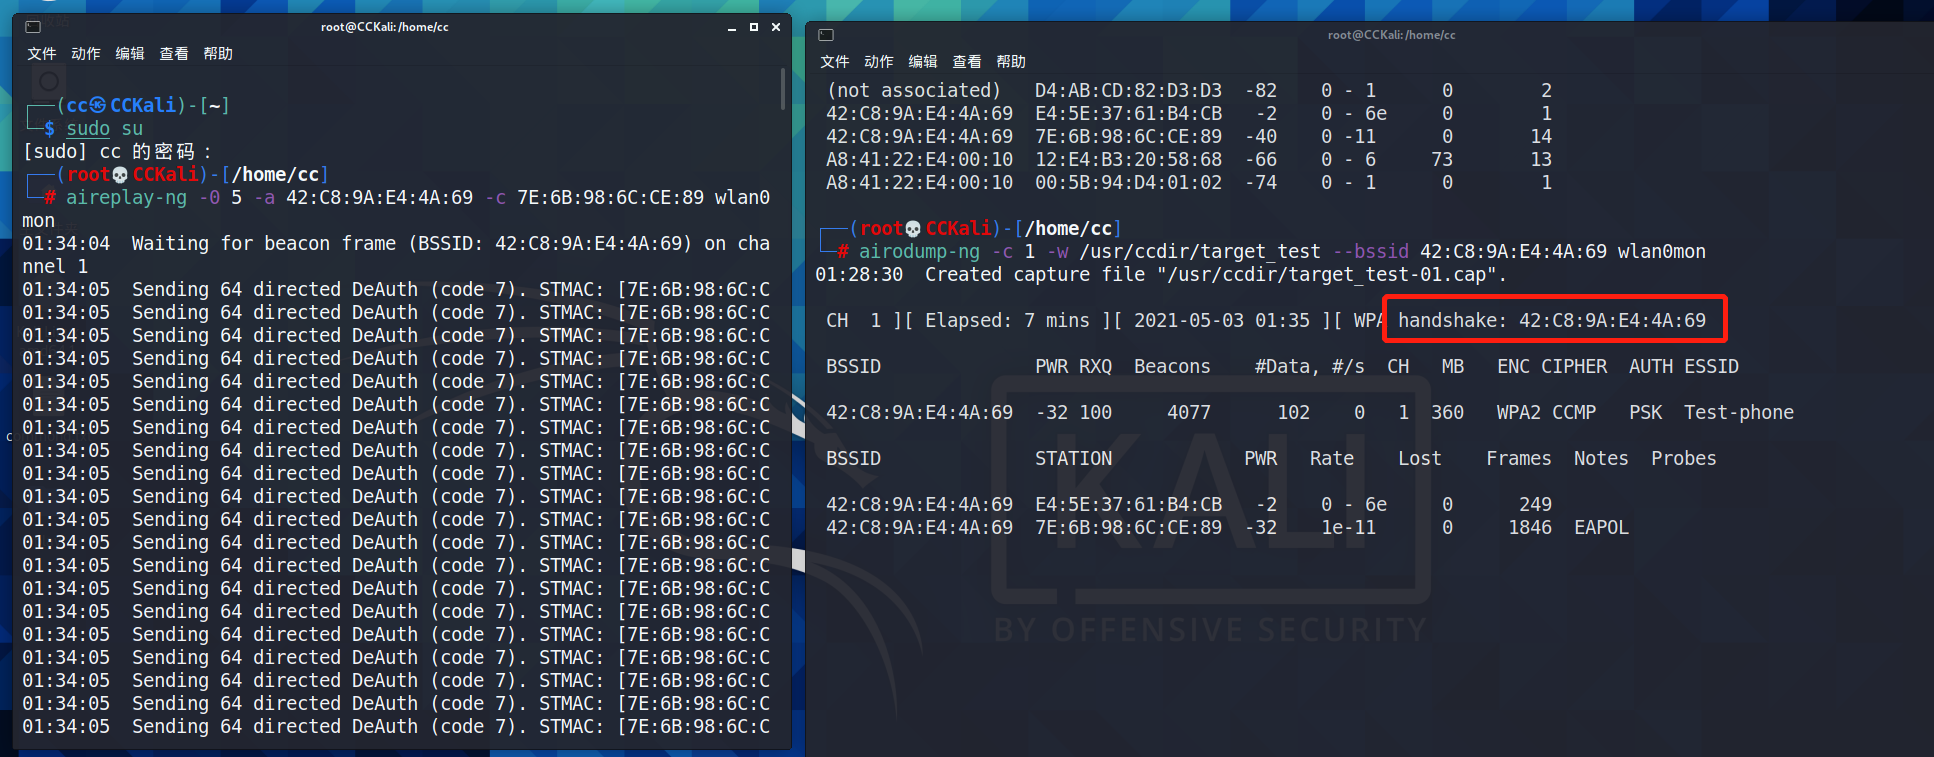Click the aireplay-ng command in left terminal
This screenshot has width=1934, height=757.
pos(396,209)
